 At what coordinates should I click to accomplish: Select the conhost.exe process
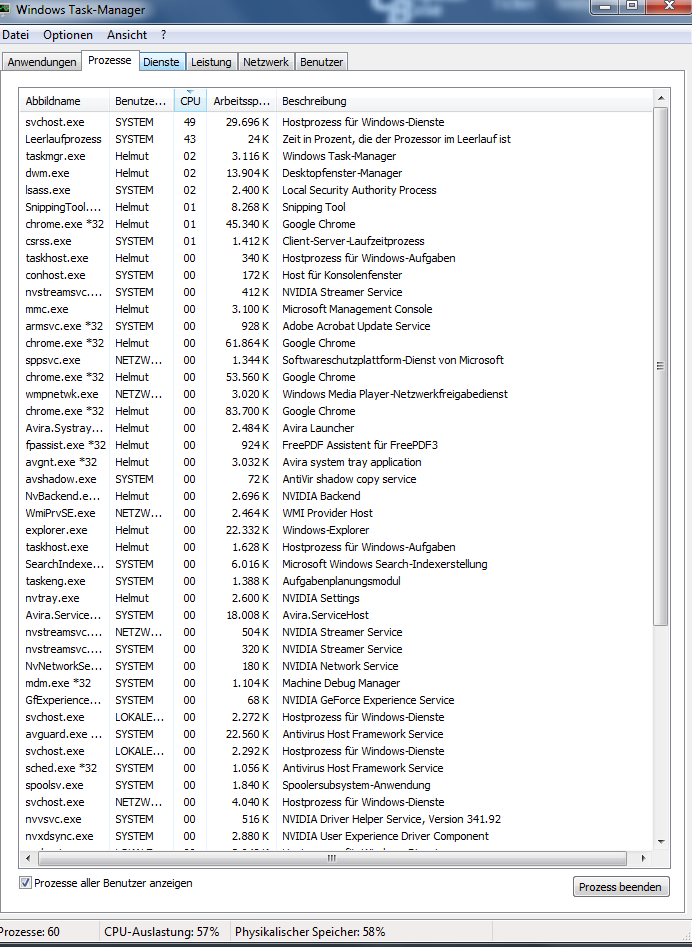coord(336,275)
